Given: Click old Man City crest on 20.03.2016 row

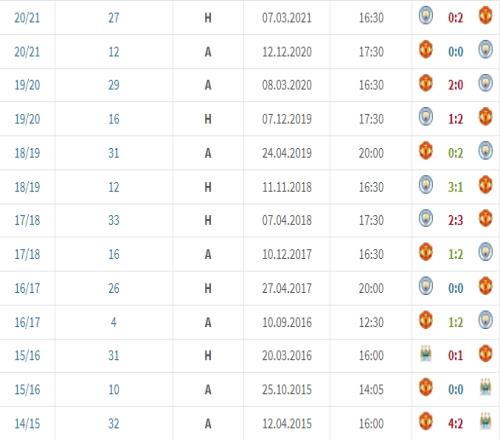Looking at the screenshot, I should (426, 354).
